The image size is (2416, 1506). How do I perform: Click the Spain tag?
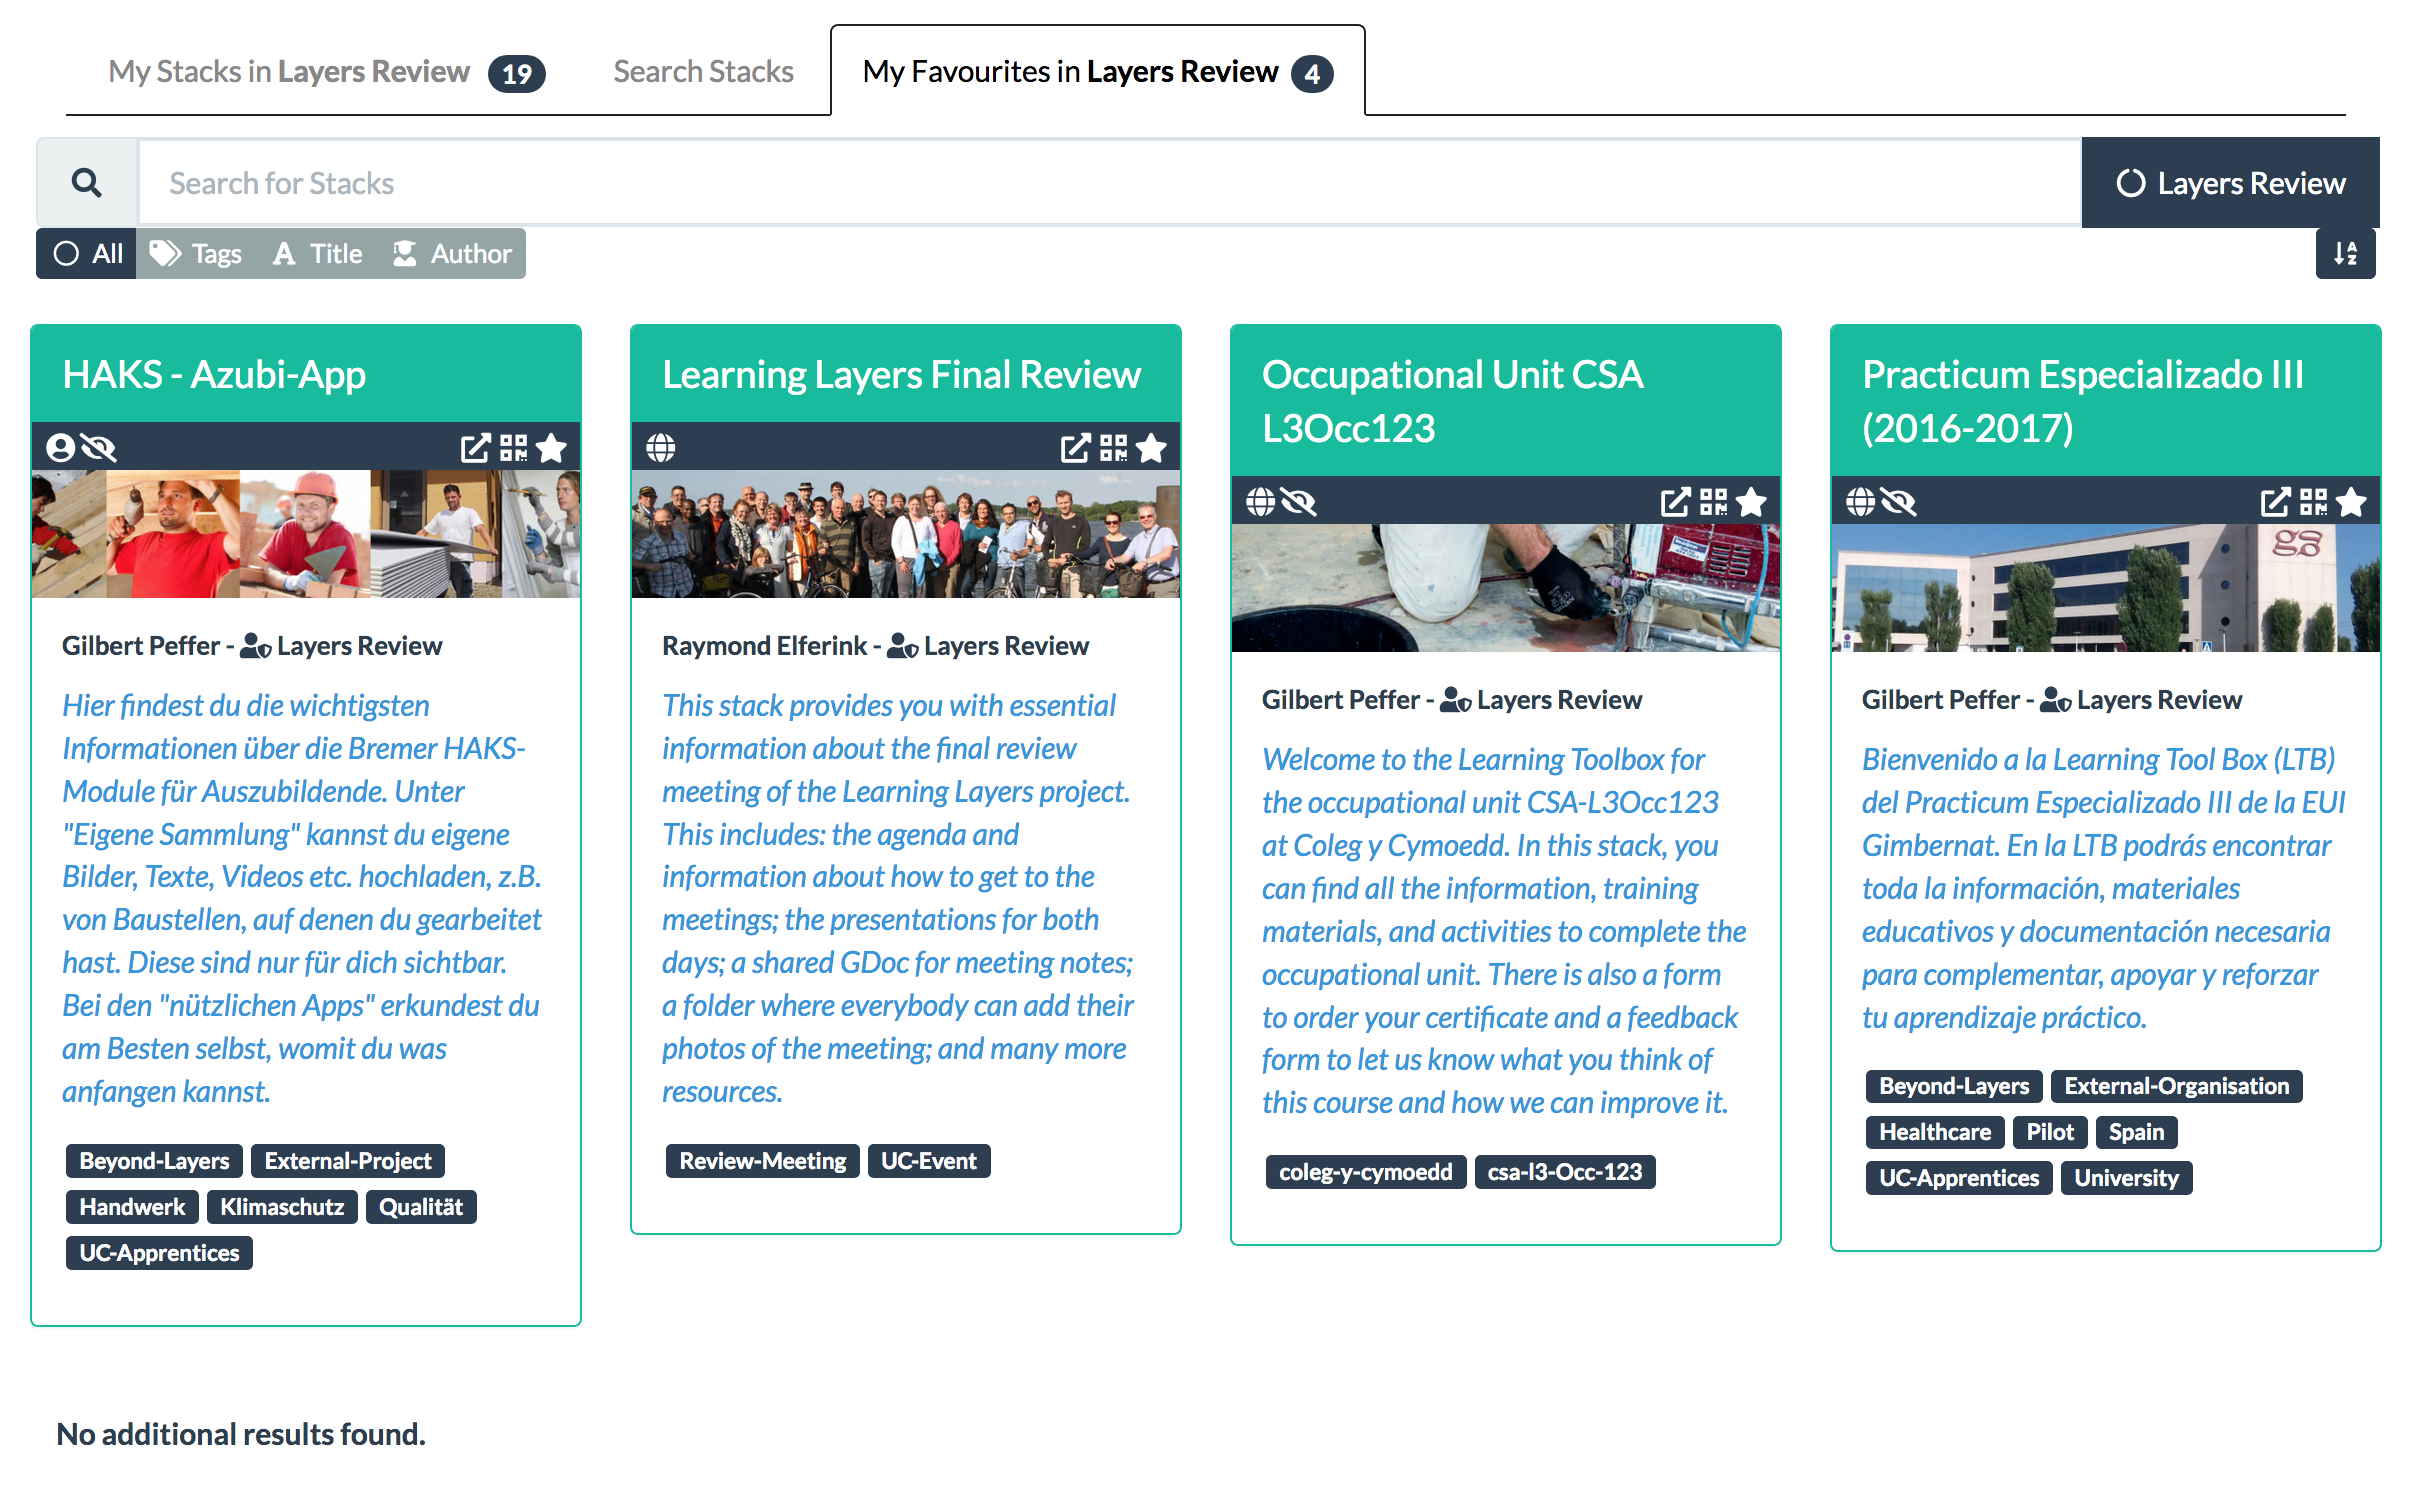click(x=2136, y=1132)
